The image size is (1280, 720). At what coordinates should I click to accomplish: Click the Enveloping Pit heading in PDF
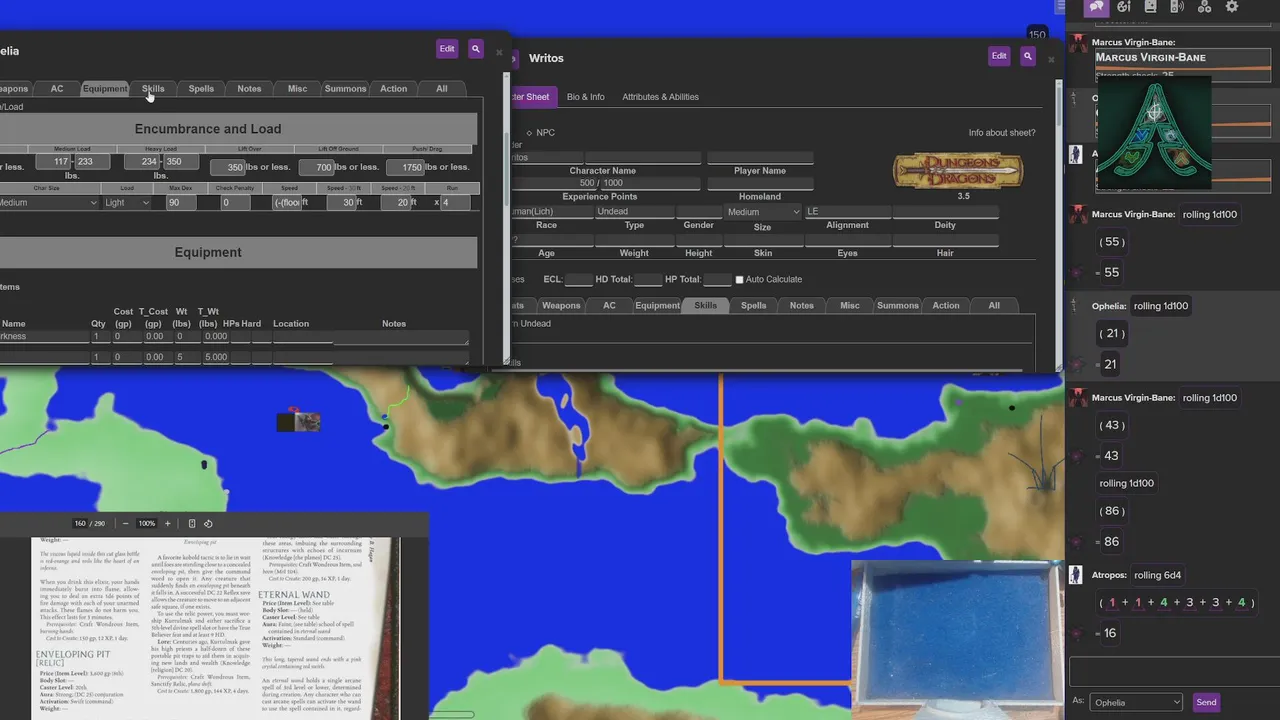[x=73, y=653]
